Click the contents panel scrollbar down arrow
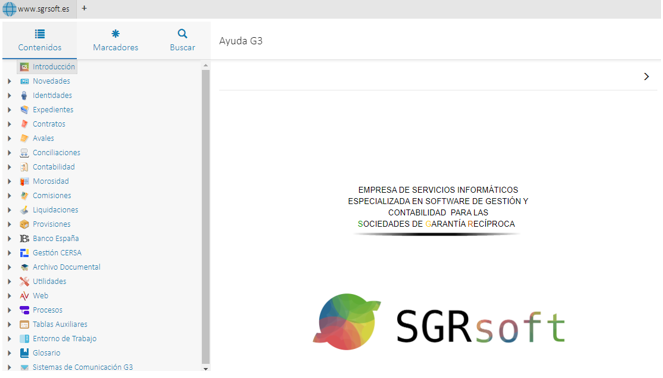The width and height of the screenshot is (663, 378). [x=205, y=368]
